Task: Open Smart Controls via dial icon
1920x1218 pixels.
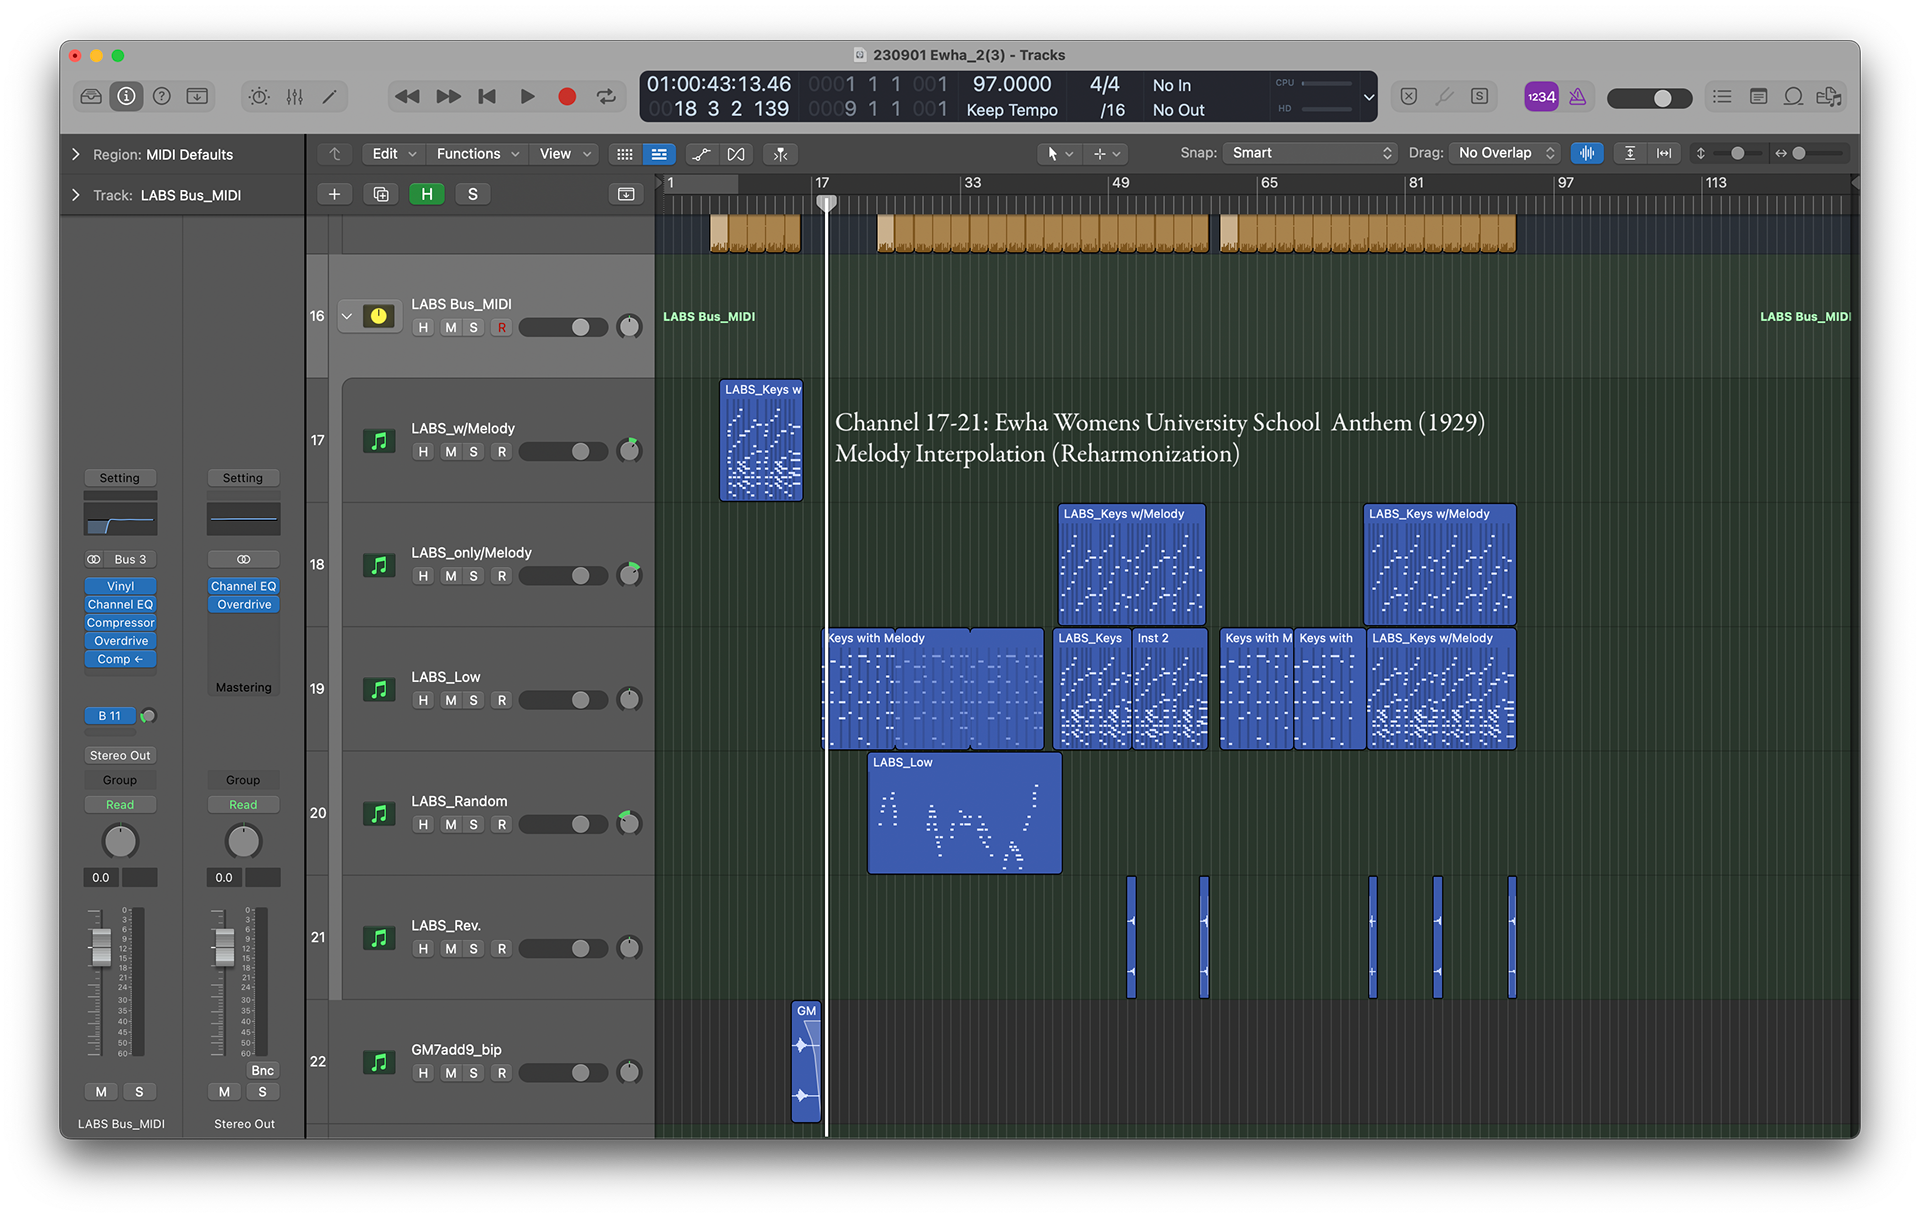Action: tap(259, 96)
